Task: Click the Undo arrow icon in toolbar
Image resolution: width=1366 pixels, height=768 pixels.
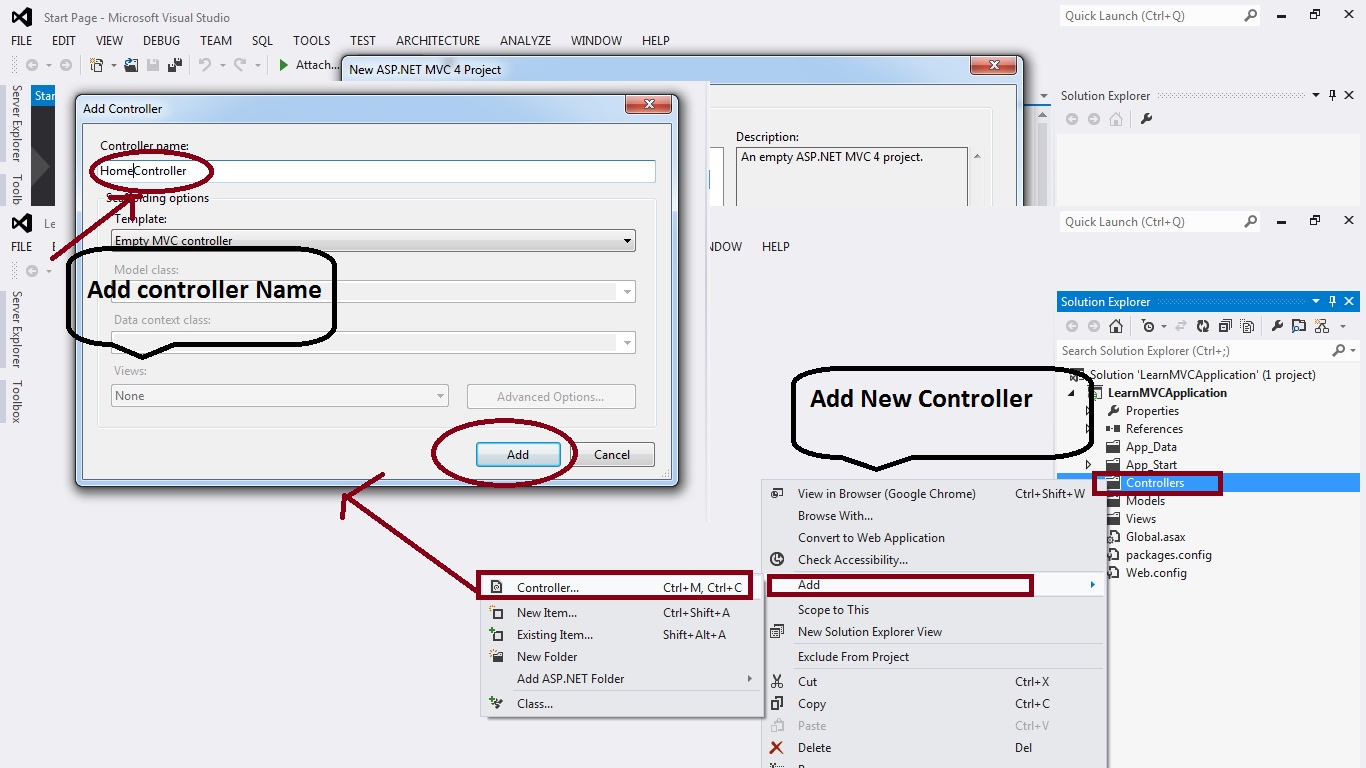Action: pos(204,65)
